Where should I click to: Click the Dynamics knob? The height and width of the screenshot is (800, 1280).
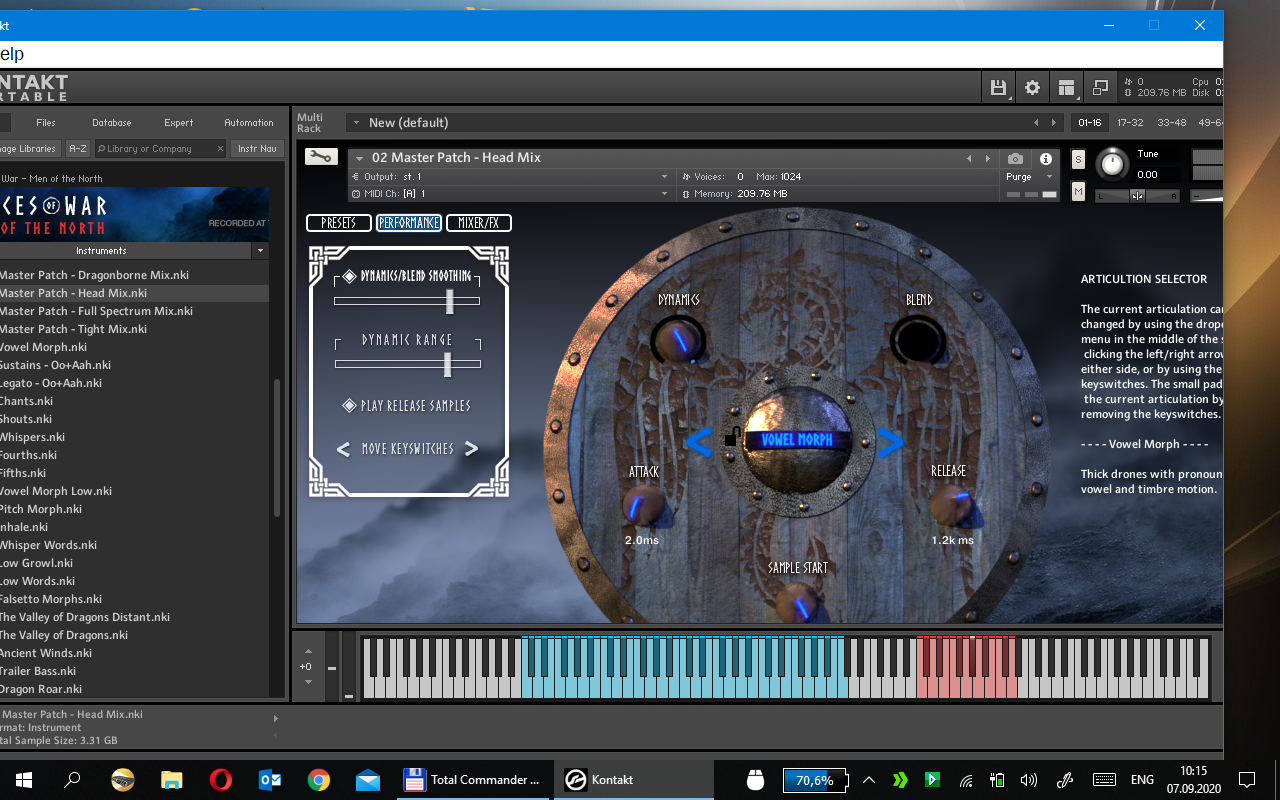tap(679, 341)
